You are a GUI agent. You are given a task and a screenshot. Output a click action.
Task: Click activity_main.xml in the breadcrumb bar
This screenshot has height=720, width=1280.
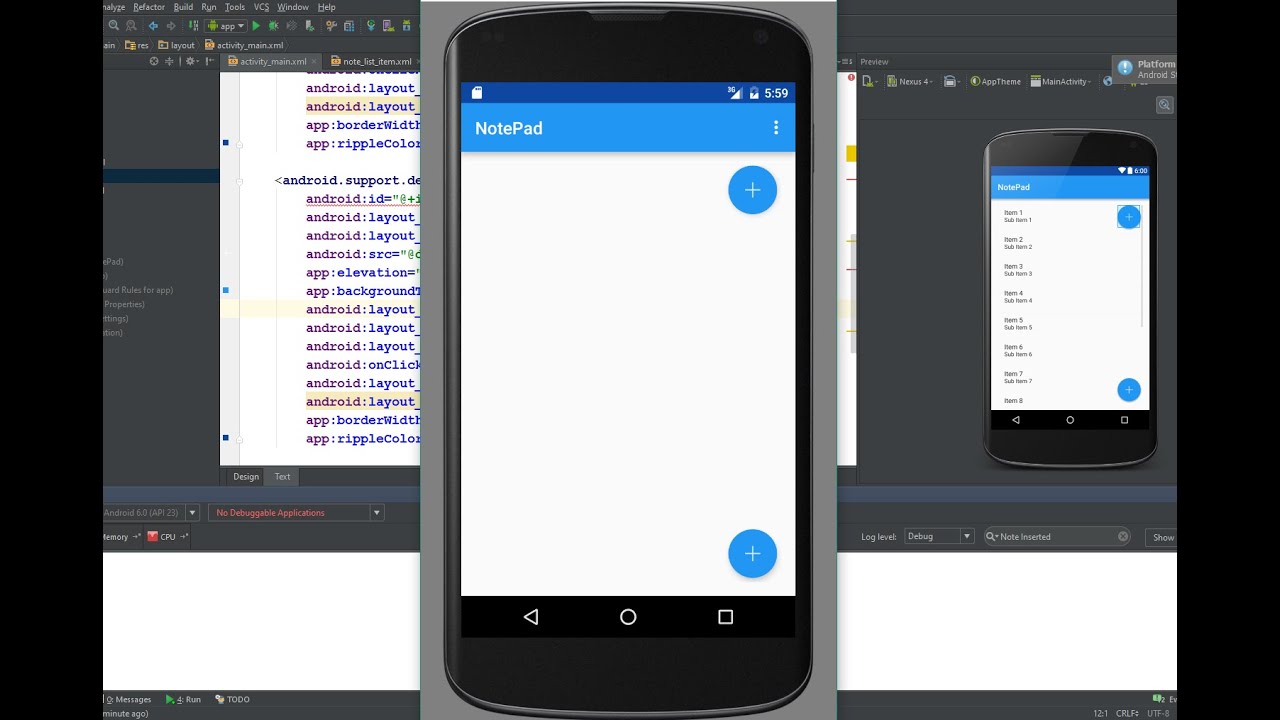tap(244, 45)
